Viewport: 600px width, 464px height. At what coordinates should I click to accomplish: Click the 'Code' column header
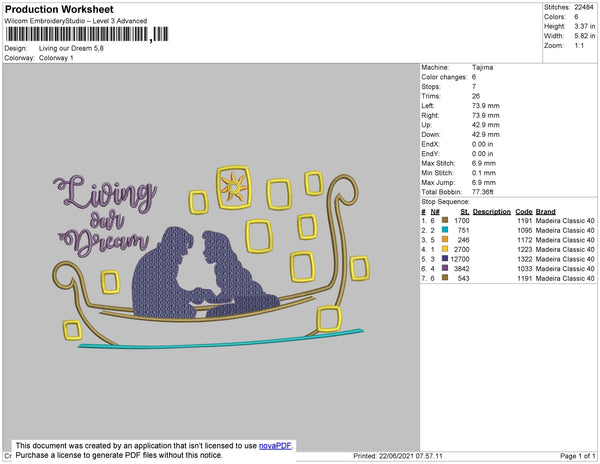tap(523, 212)
